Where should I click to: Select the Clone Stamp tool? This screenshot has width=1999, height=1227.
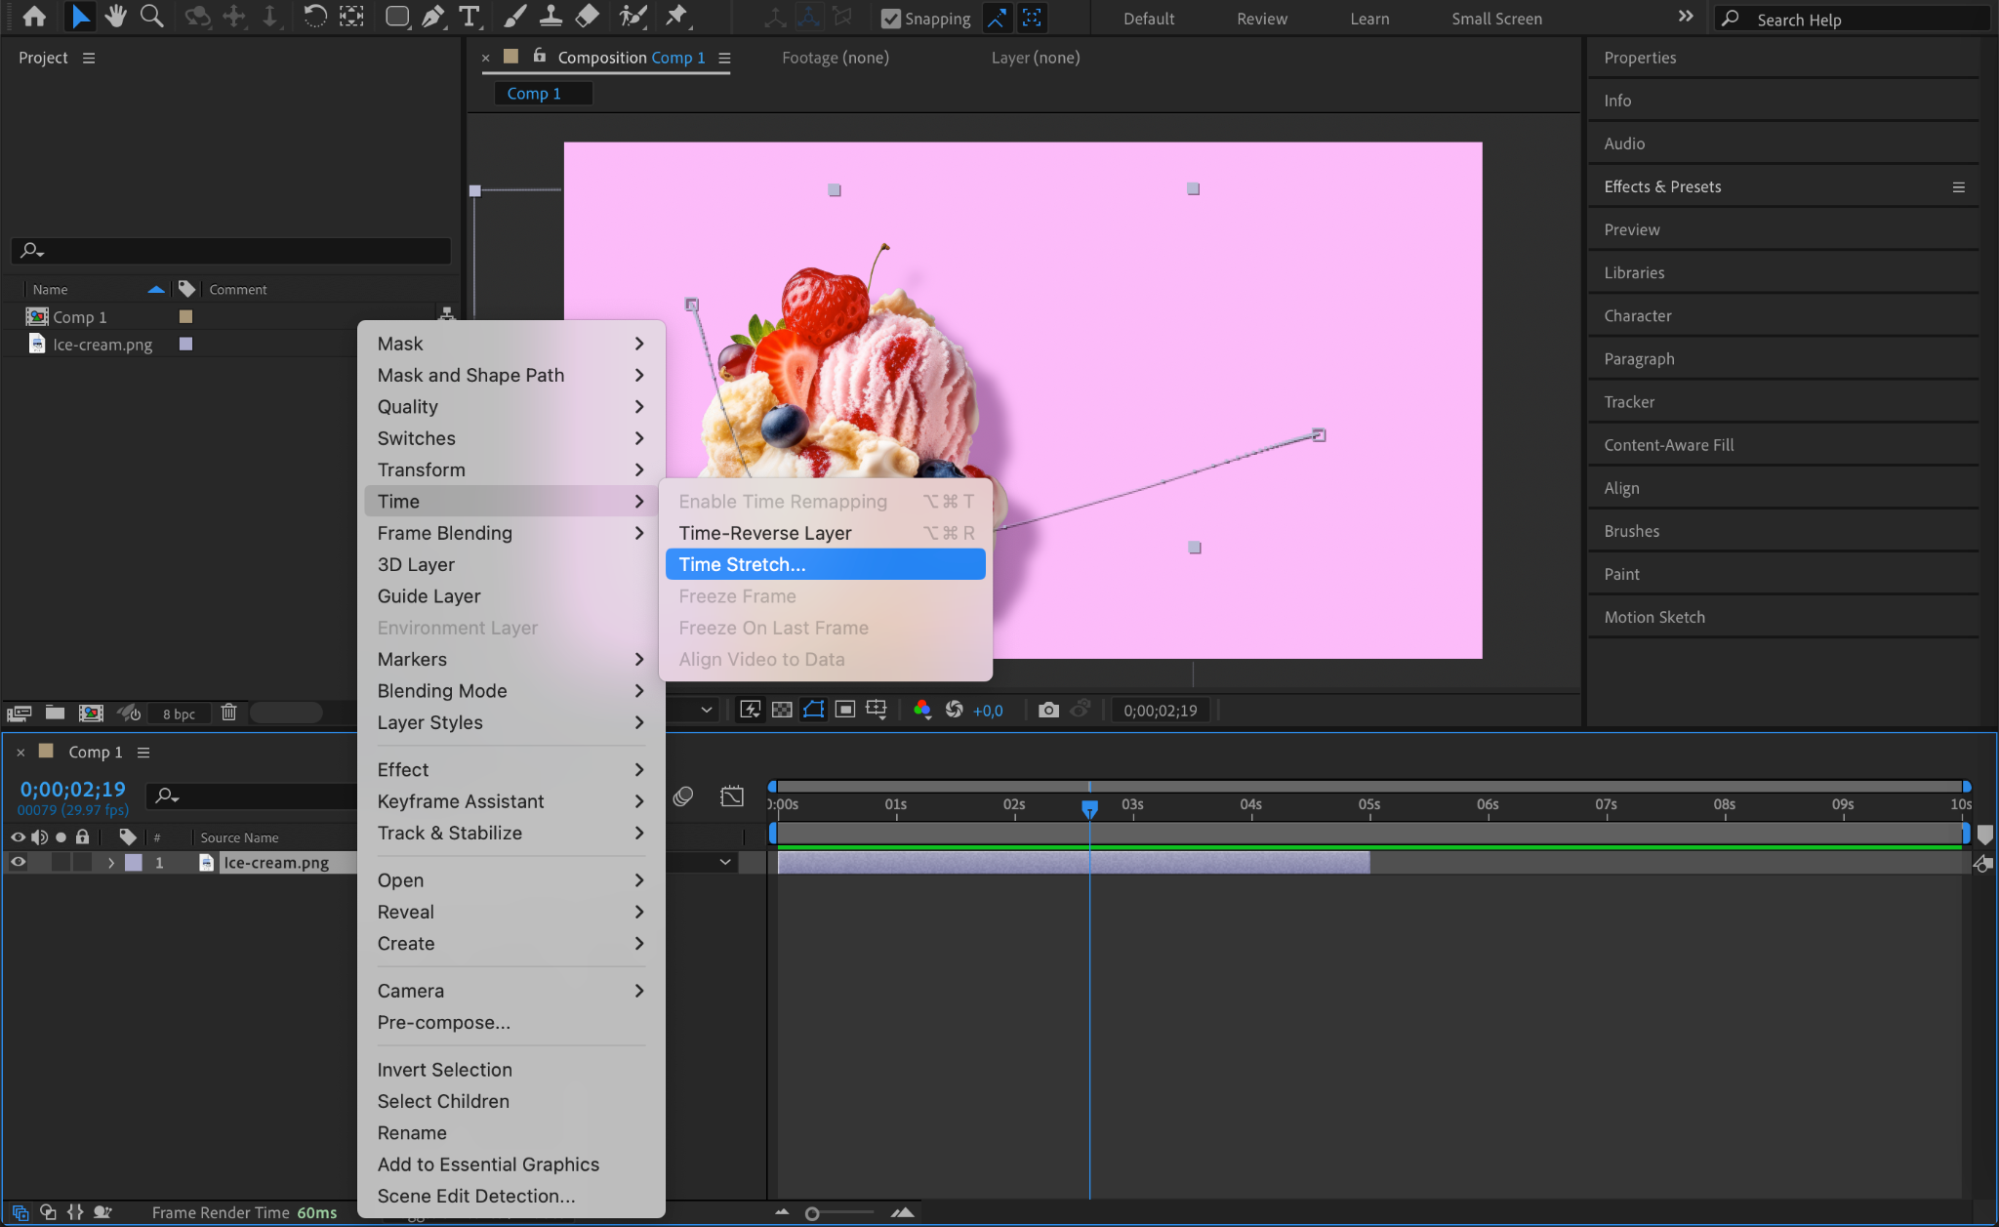click(551, 16)
